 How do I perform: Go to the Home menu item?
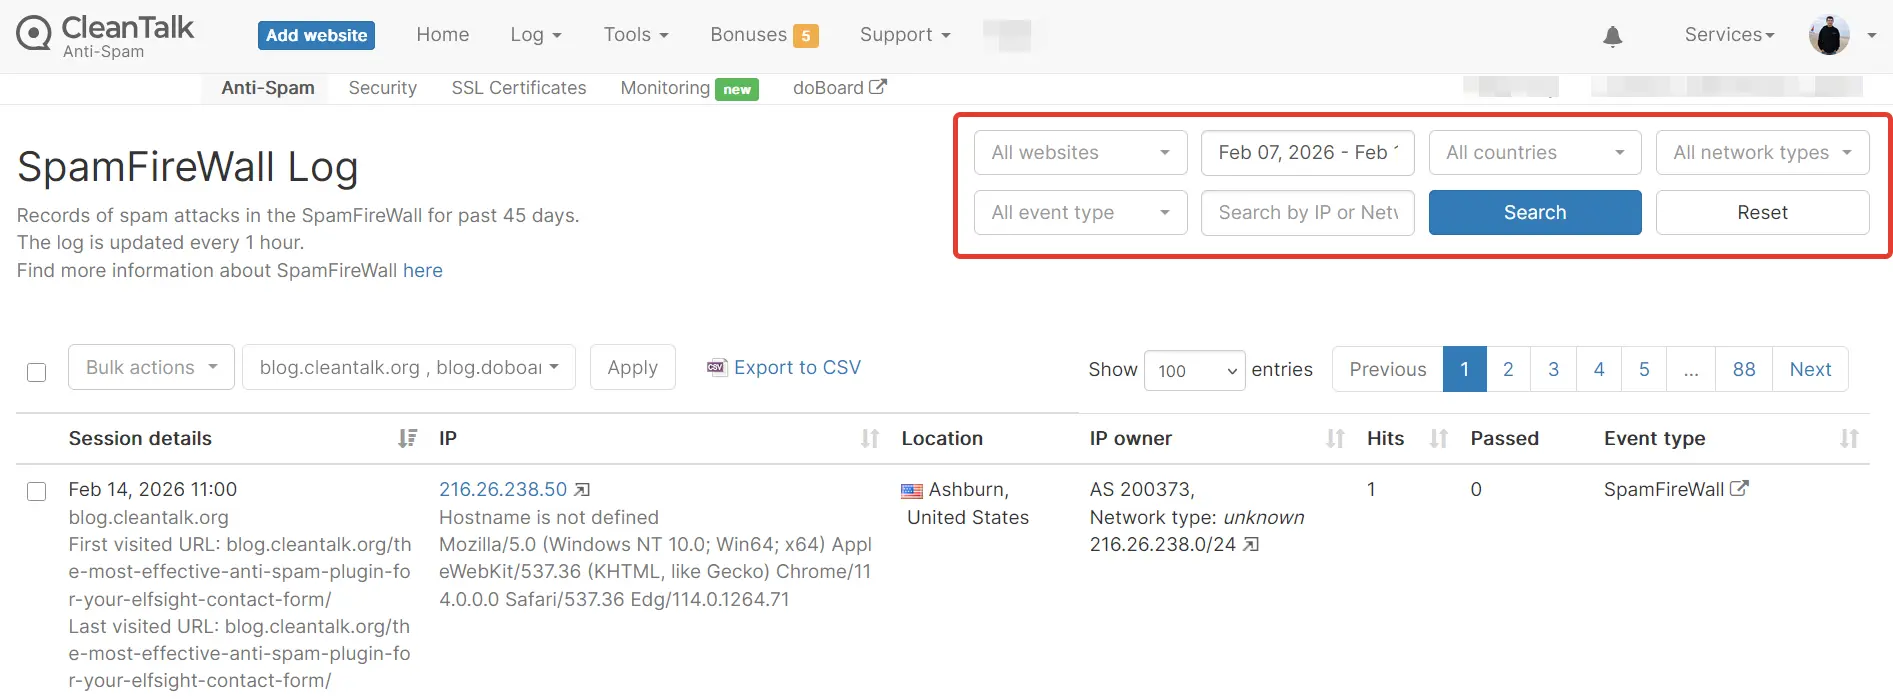click(x=443, y=35)
